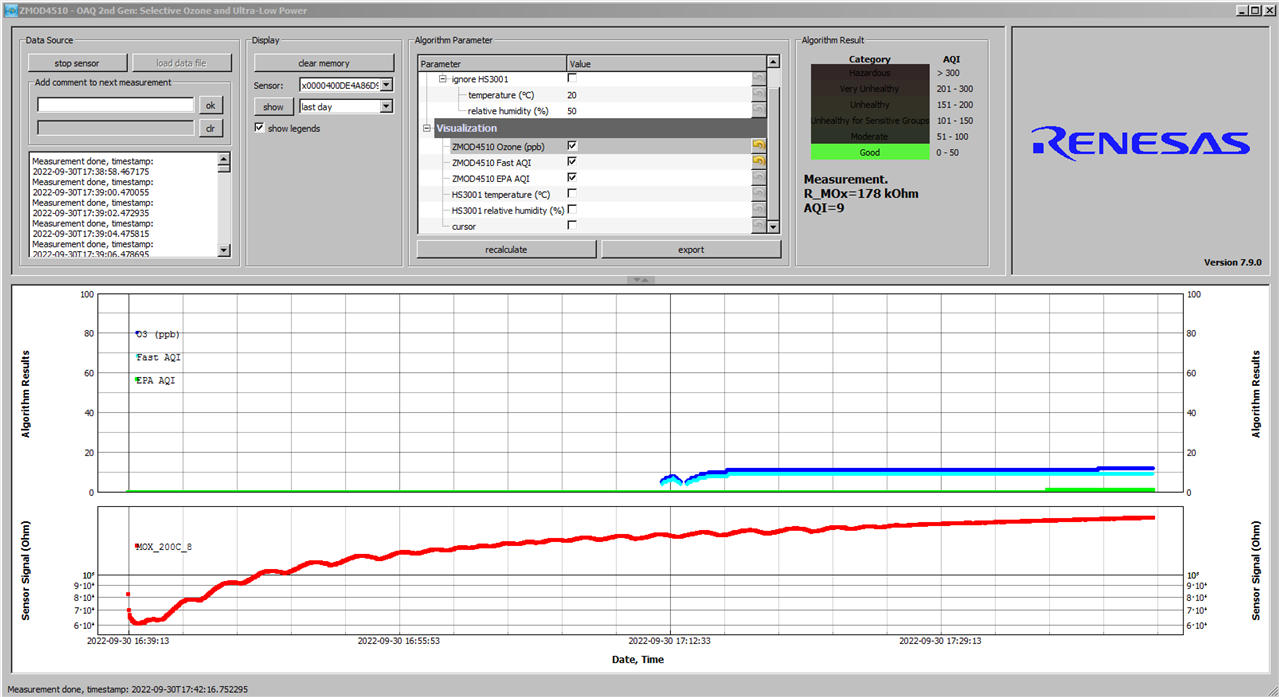The height and width of the screenshot is (697, 1279).
Task: Click the show button
Action: pyautogui.click(x=273, y=107)
